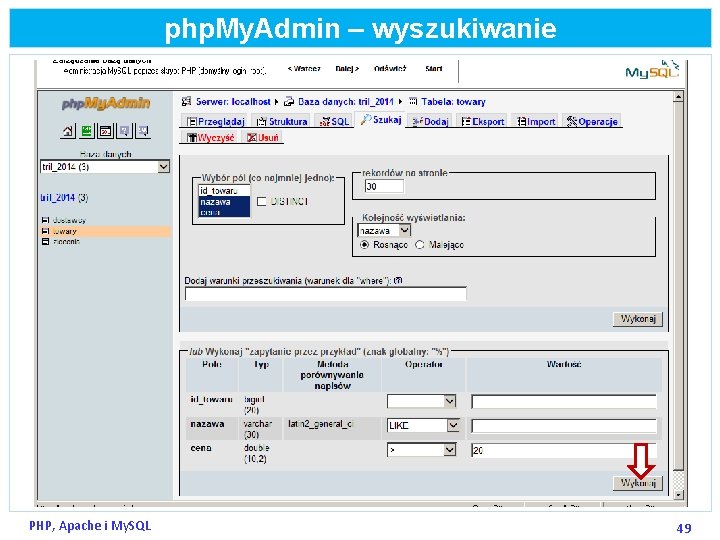The width and height of the screenshot is (720, 540).
Task: Click the Wartość field containing 20 for cena
Action: [564, 450]
